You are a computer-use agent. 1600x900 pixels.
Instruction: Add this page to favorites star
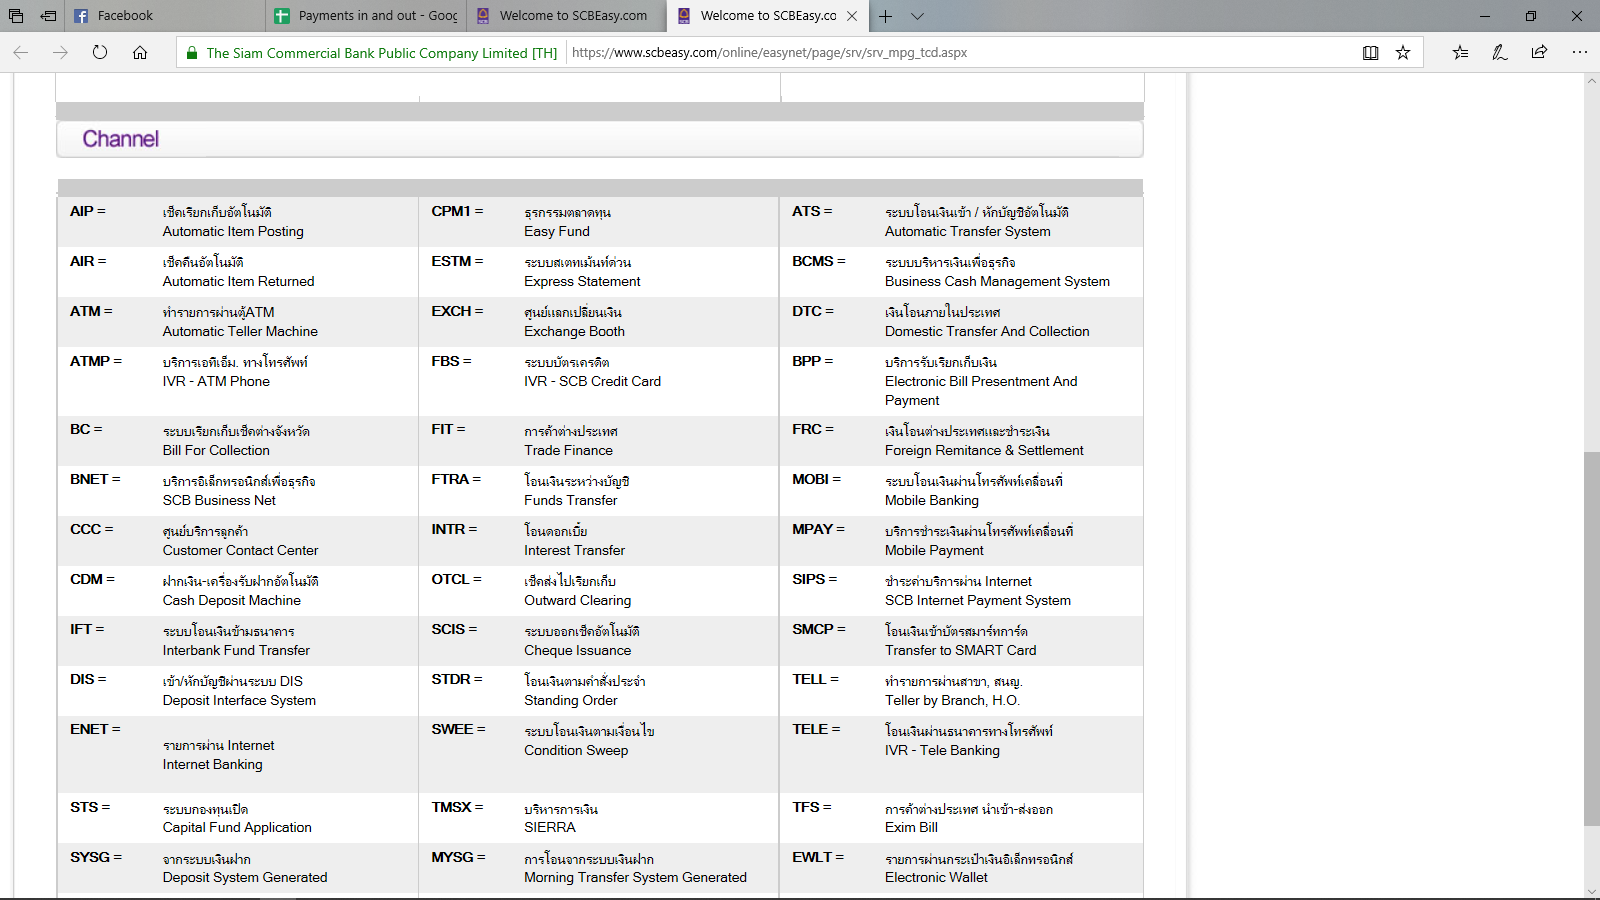(x=1403, y=53)
